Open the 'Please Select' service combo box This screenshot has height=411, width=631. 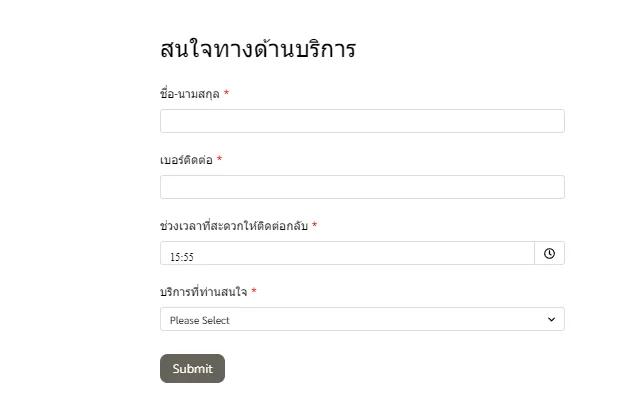[x=362, y=319]
